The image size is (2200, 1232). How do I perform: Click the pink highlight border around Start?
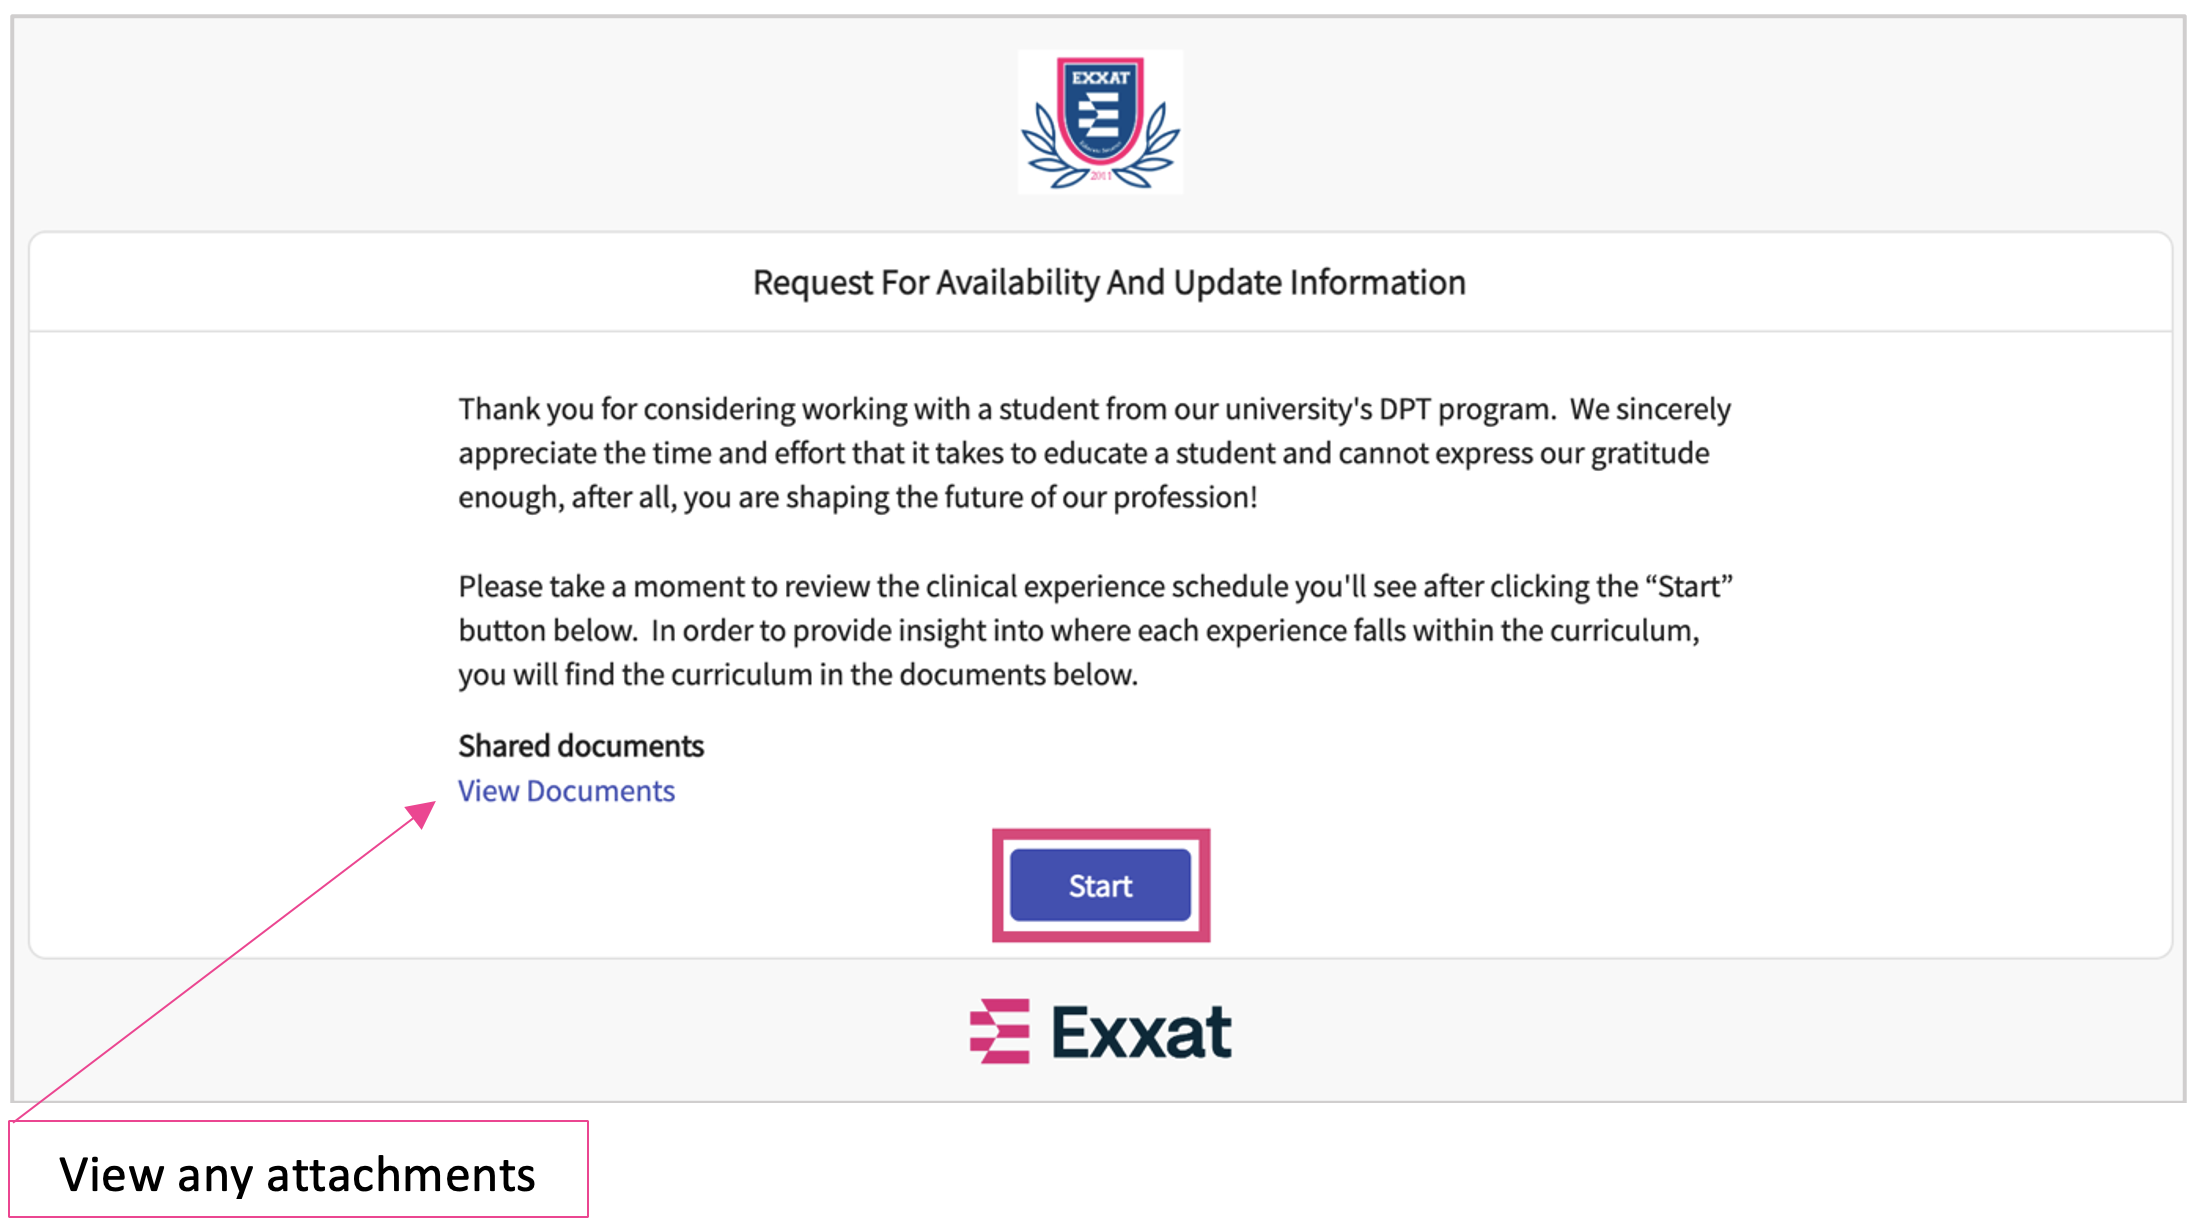[x=1100, y=834]
